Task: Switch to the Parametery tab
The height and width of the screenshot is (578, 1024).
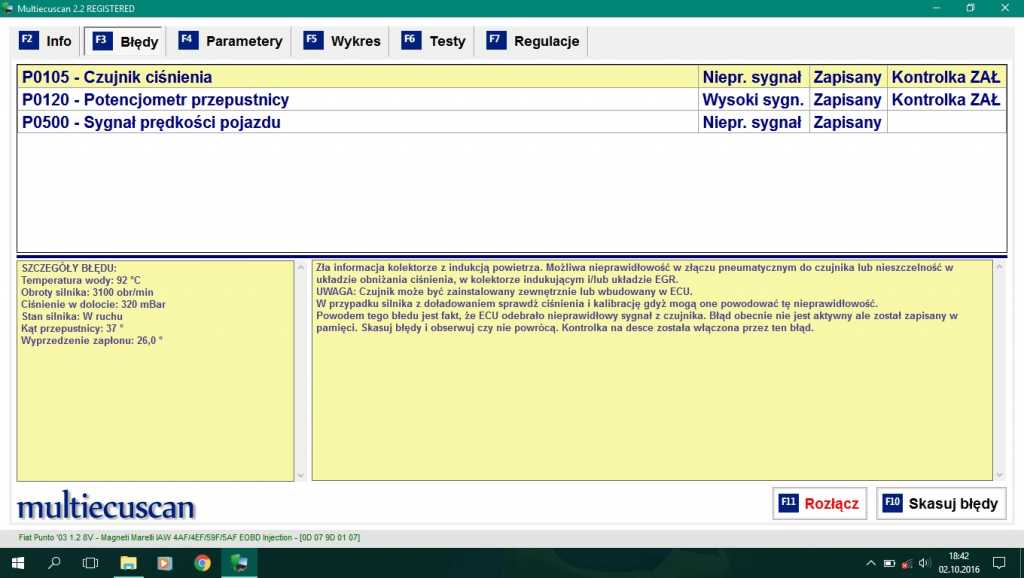Action: [231, 41]
